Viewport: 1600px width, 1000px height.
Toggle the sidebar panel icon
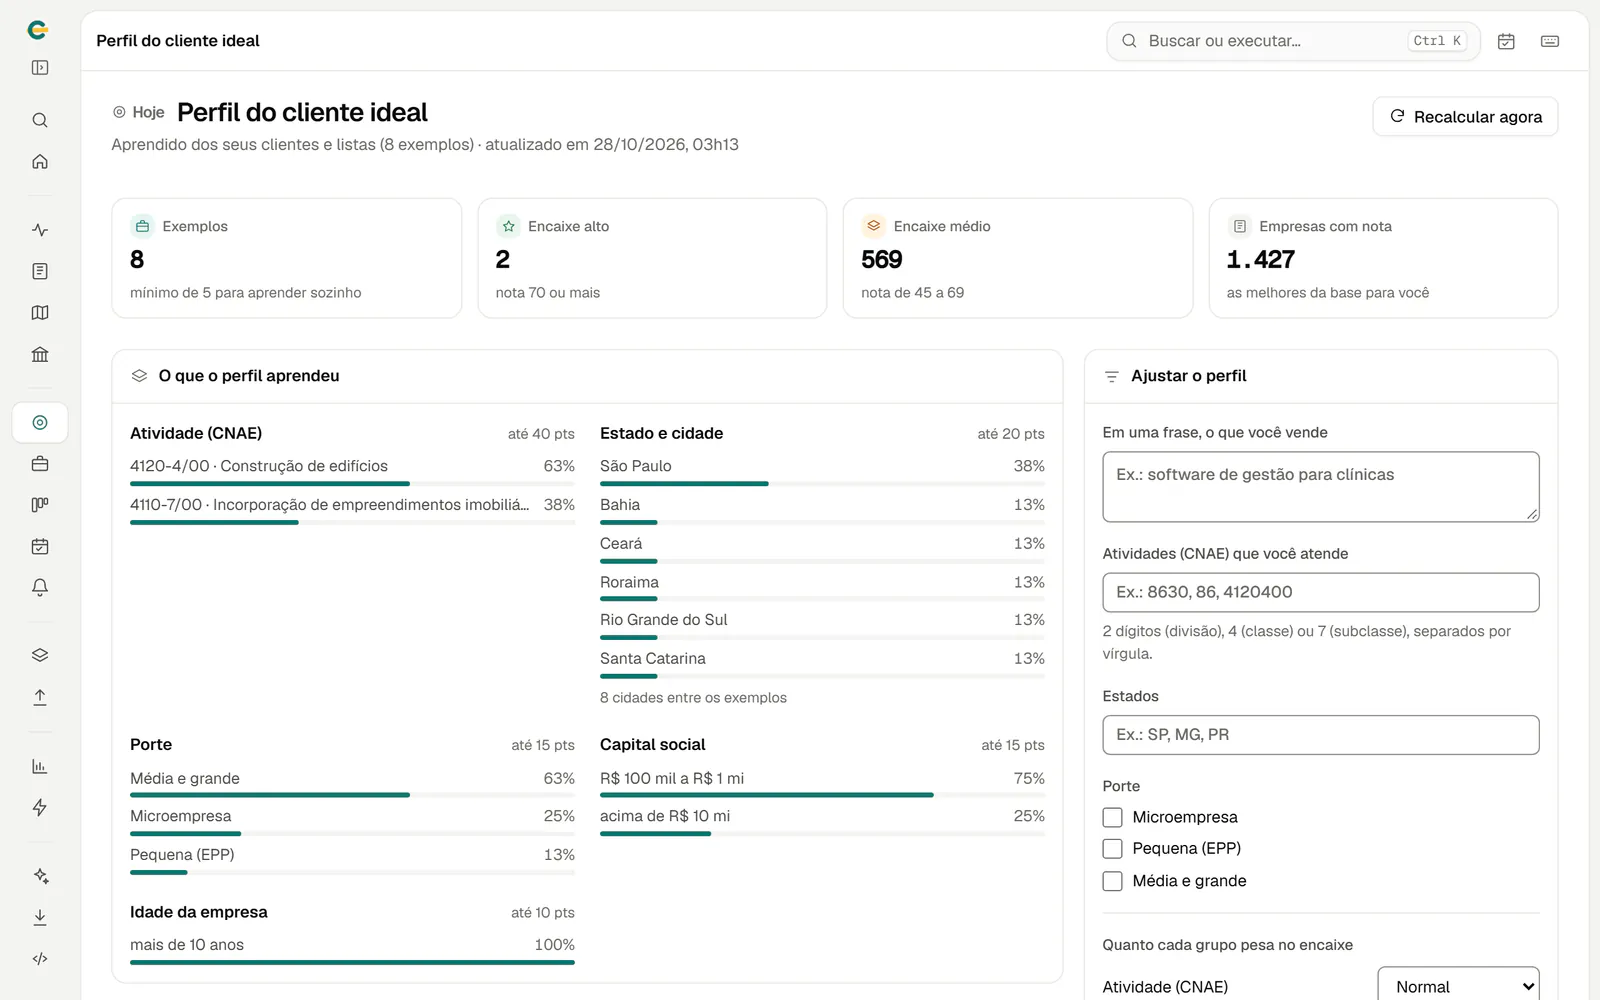pos(40,68)
